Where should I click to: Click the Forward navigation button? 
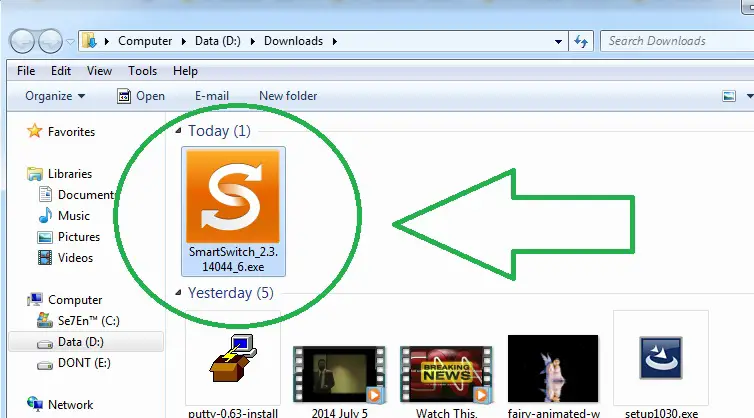tap(50, 41)
